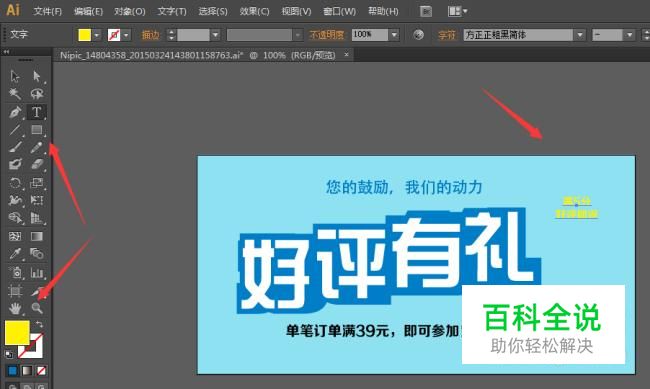The width and height of the screenshot is (650, 389).
Task: Select the Zoom magnifier tool
Action: point(36,308)
